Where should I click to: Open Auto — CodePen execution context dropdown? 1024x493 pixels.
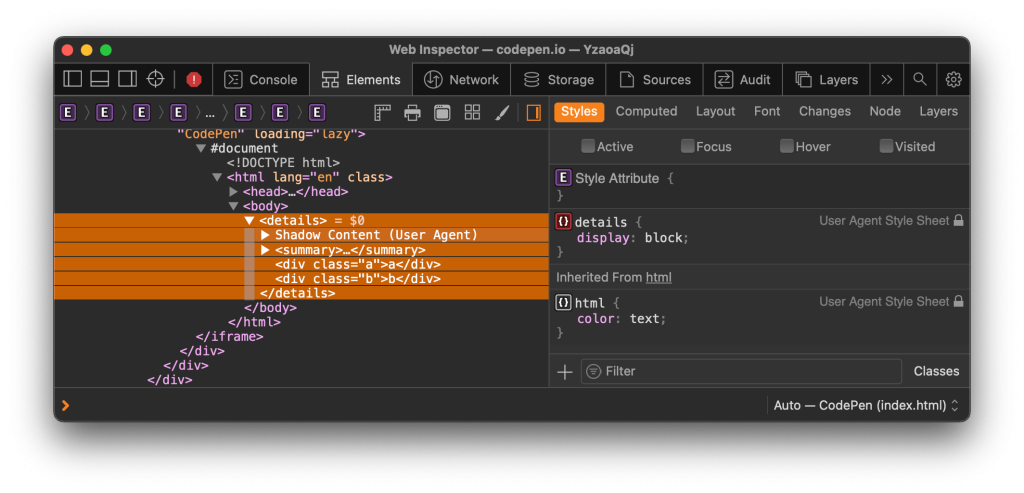866,406
